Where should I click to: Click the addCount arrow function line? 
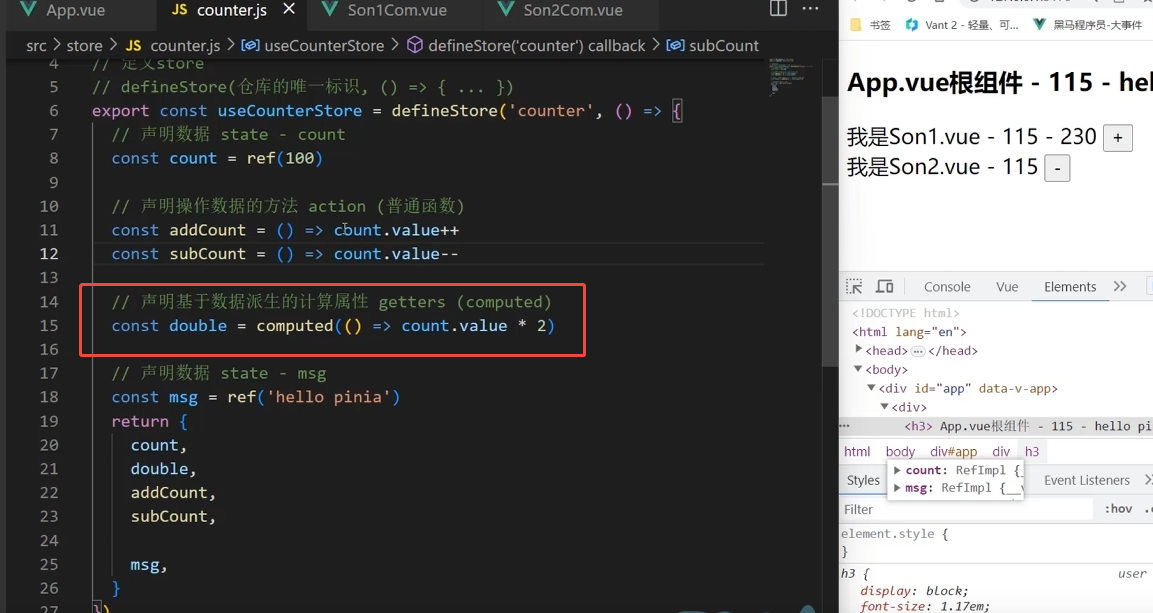(285, 230)
